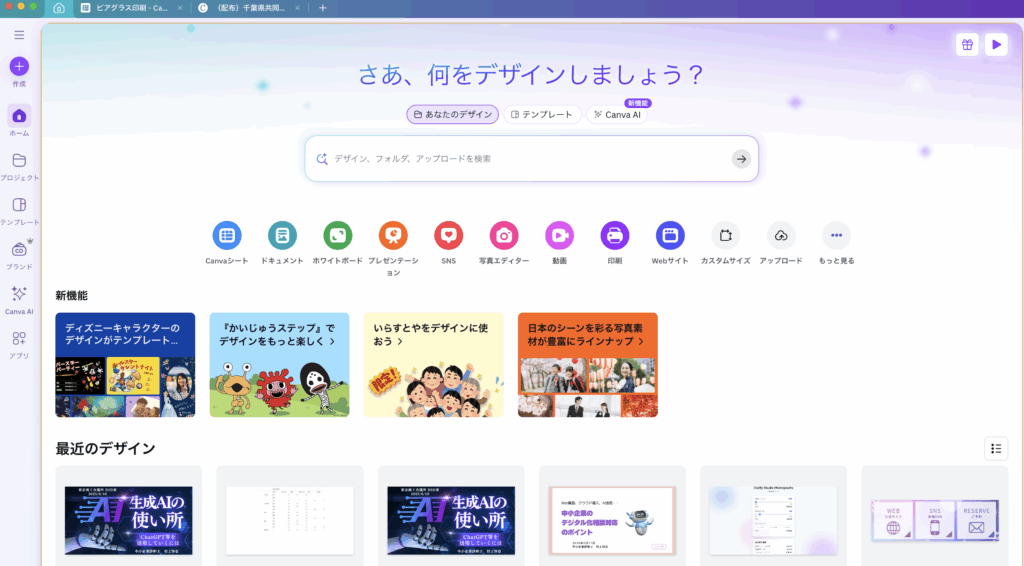Click the 最近のデザイン heading
This screenshot has height=566, width=1024.
[105, 448]
